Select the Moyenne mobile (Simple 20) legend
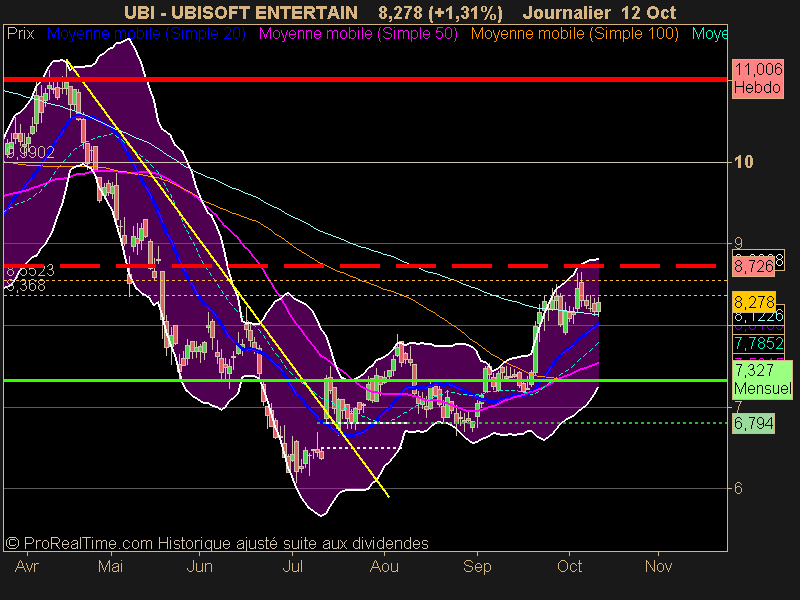Image resolution: width=800 pixels, height=600 pixels. pos(146,34)
